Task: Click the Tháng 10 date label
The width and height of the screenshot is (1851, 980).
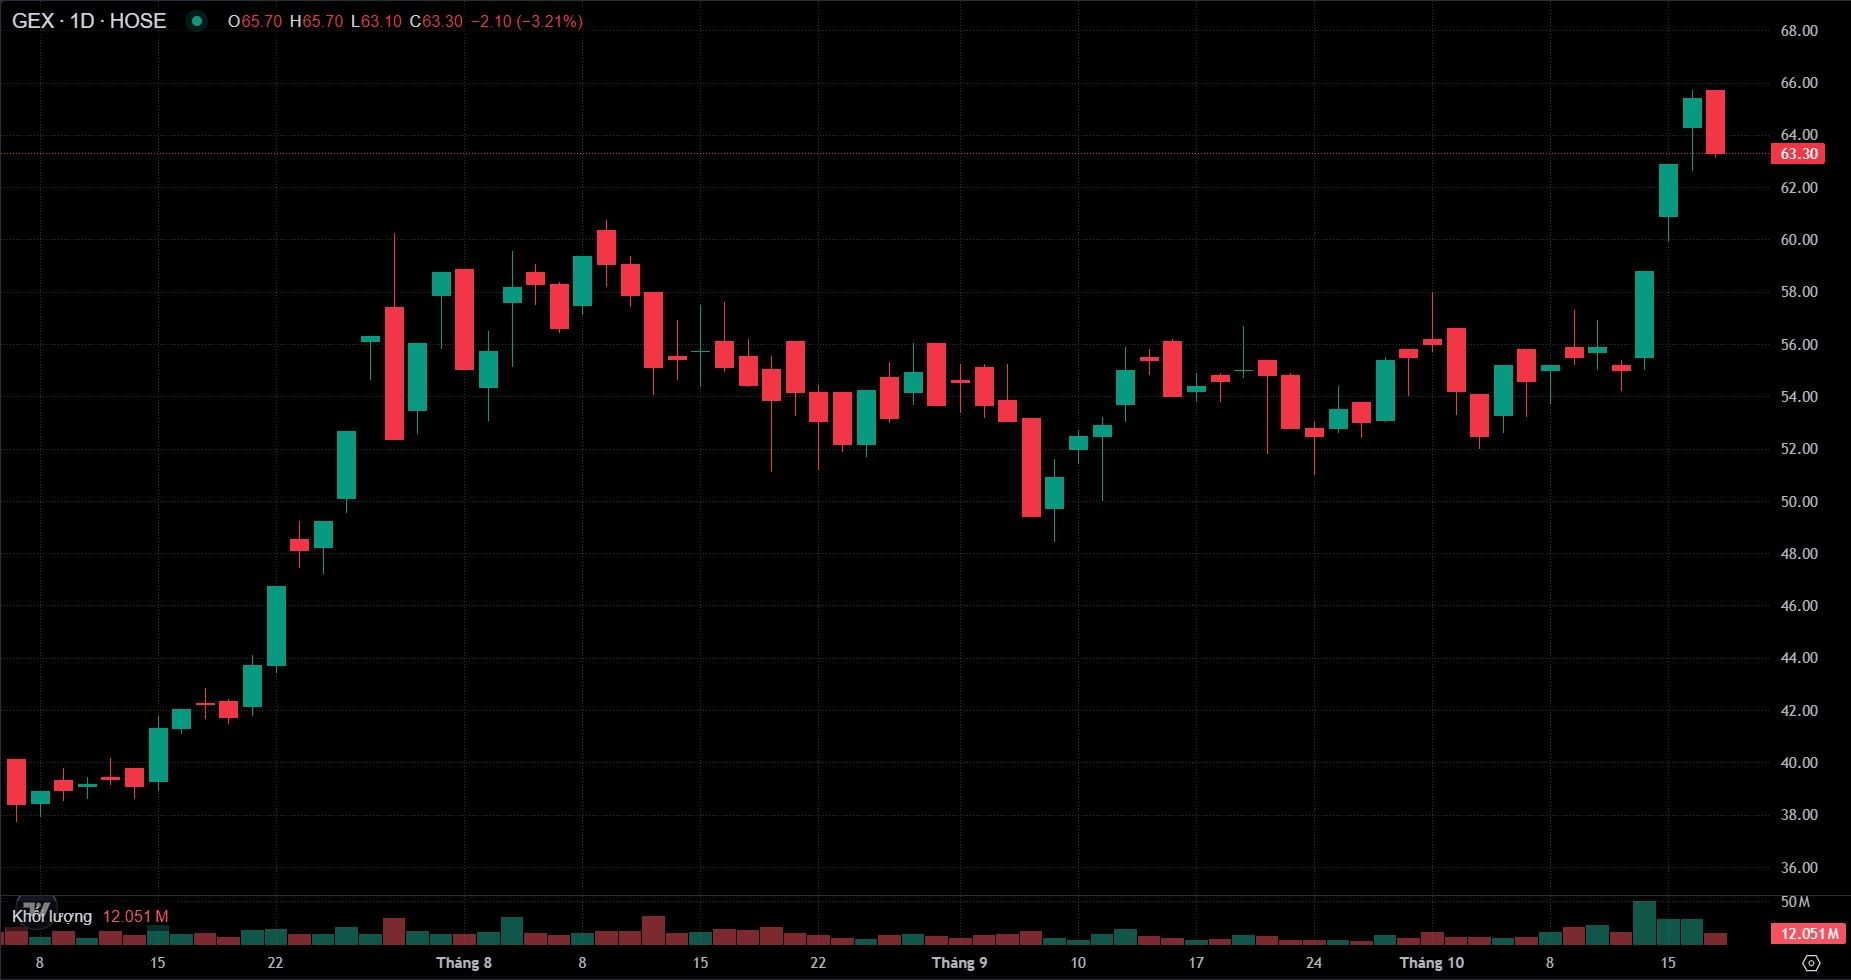Action: pyautogui.click(x=1431, y=963)
